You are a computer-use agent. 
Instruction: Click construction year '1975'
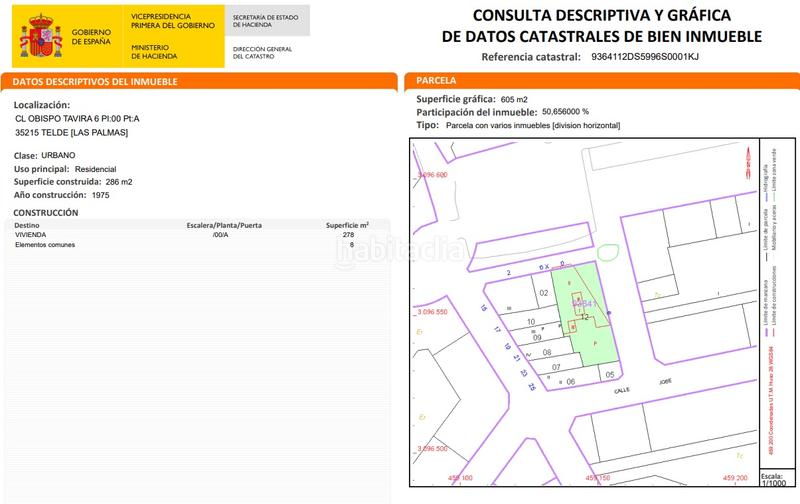click(101, 195)
